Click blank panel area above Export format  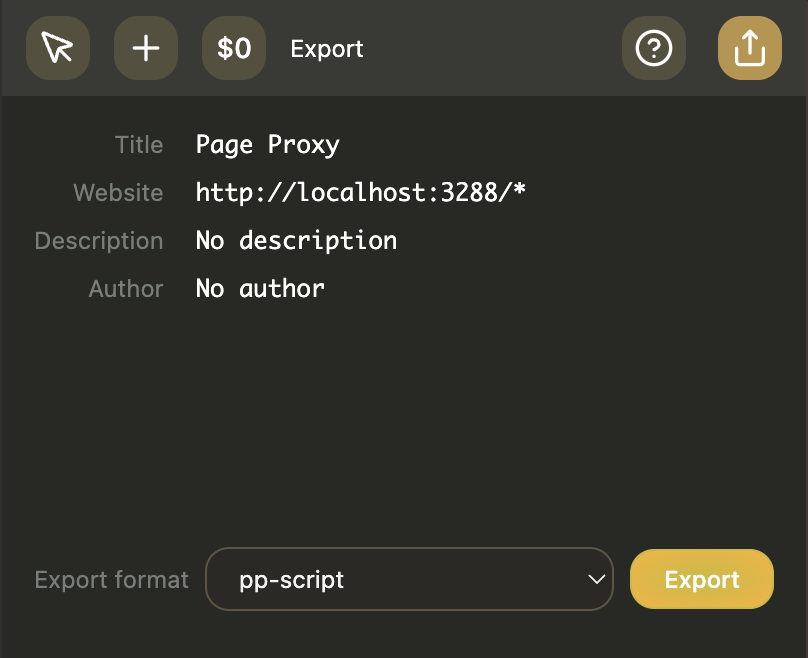click(x=400, y=430)
